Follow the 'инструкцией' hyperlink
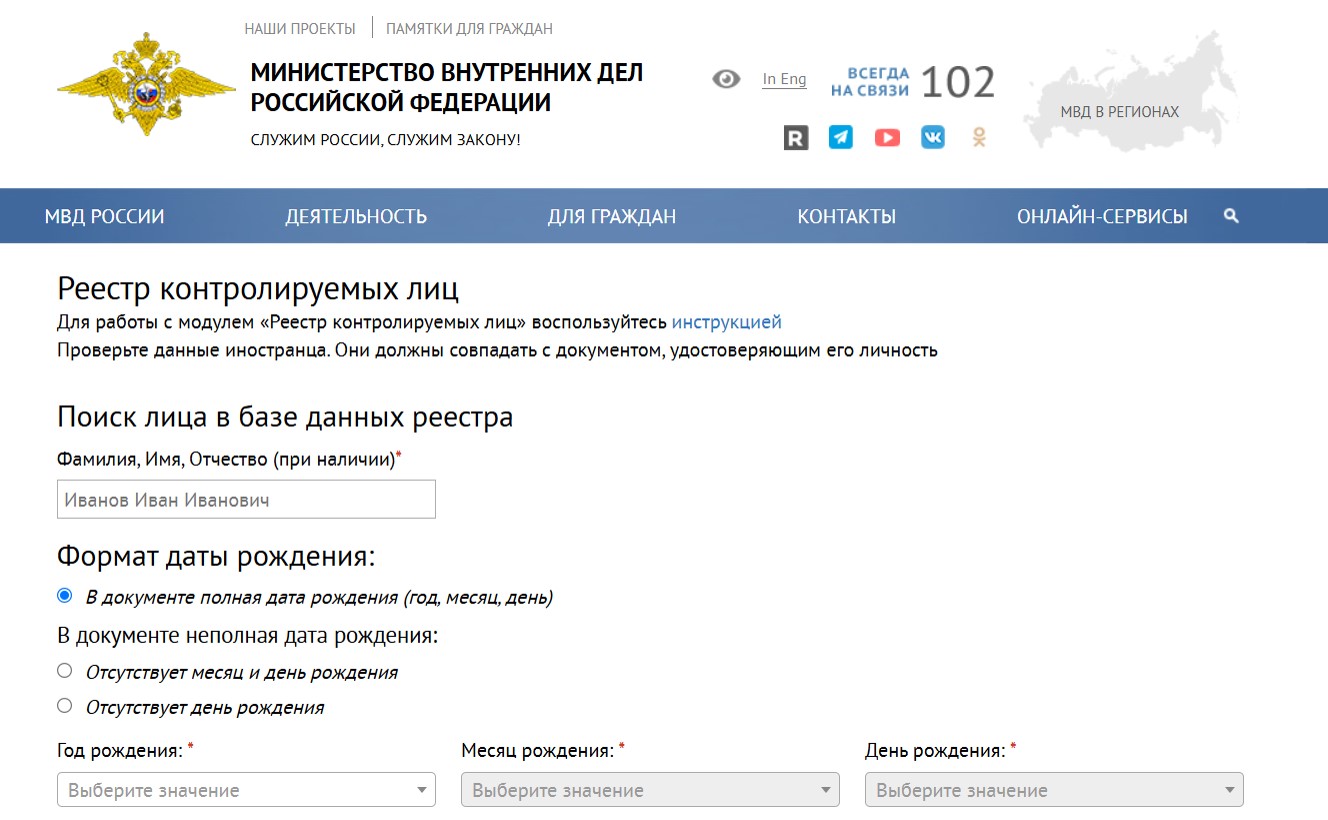 pos(726,322)
